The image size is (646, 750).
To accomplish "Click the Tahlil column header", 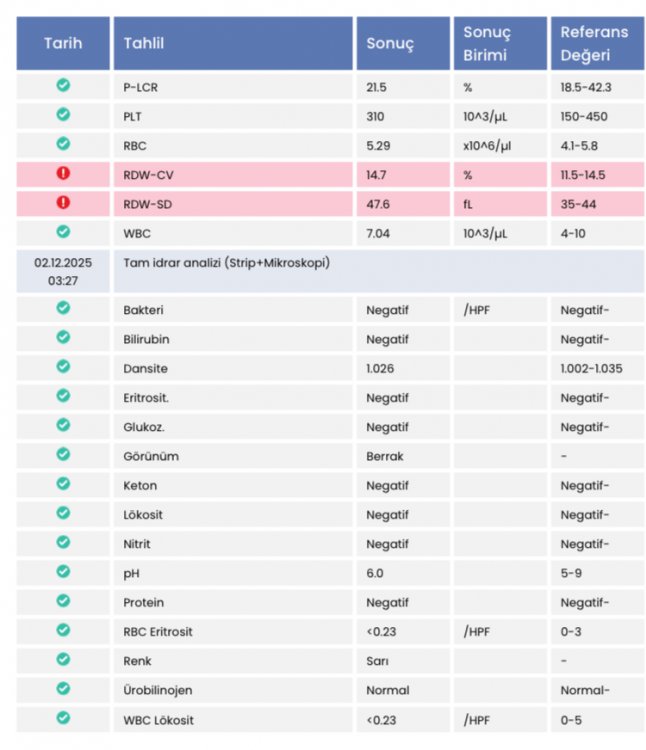I will [x=233, y=44].
